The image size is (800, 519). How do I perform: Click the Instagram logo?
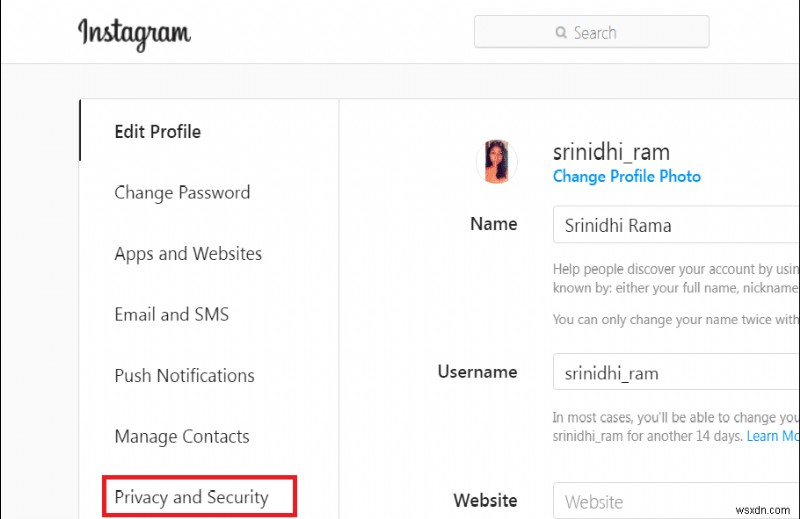pos(134,34)
